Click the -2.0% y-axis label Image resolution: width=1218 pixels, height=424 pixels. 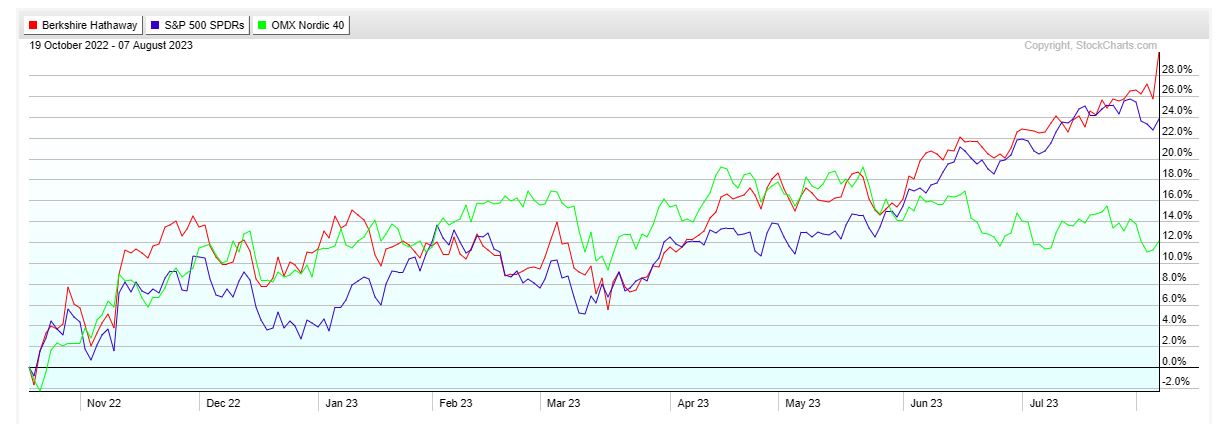click(1177, 383)
